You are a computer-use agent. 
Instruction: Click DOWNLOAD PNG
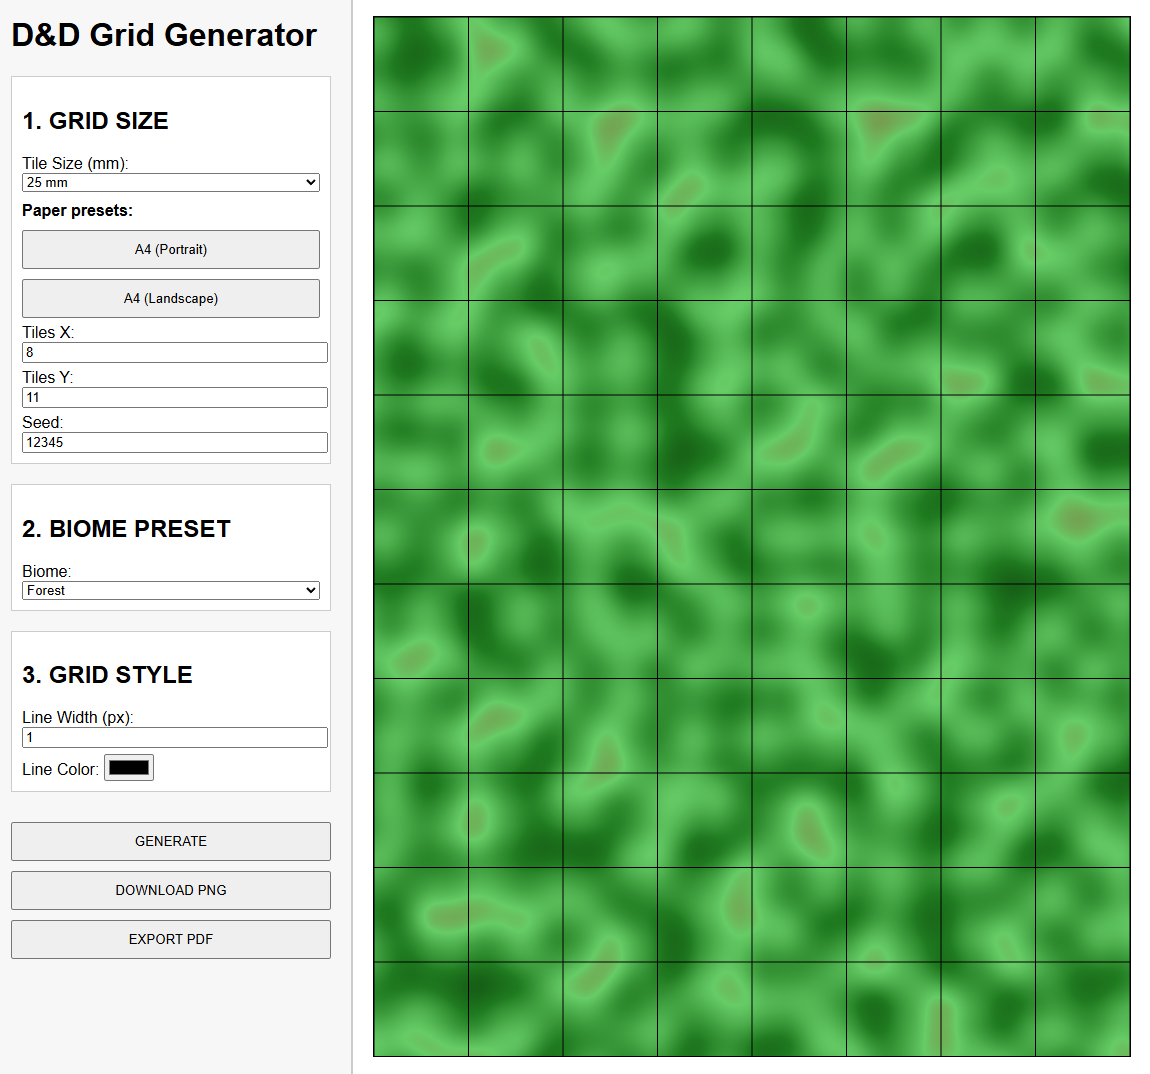point(171,890)
